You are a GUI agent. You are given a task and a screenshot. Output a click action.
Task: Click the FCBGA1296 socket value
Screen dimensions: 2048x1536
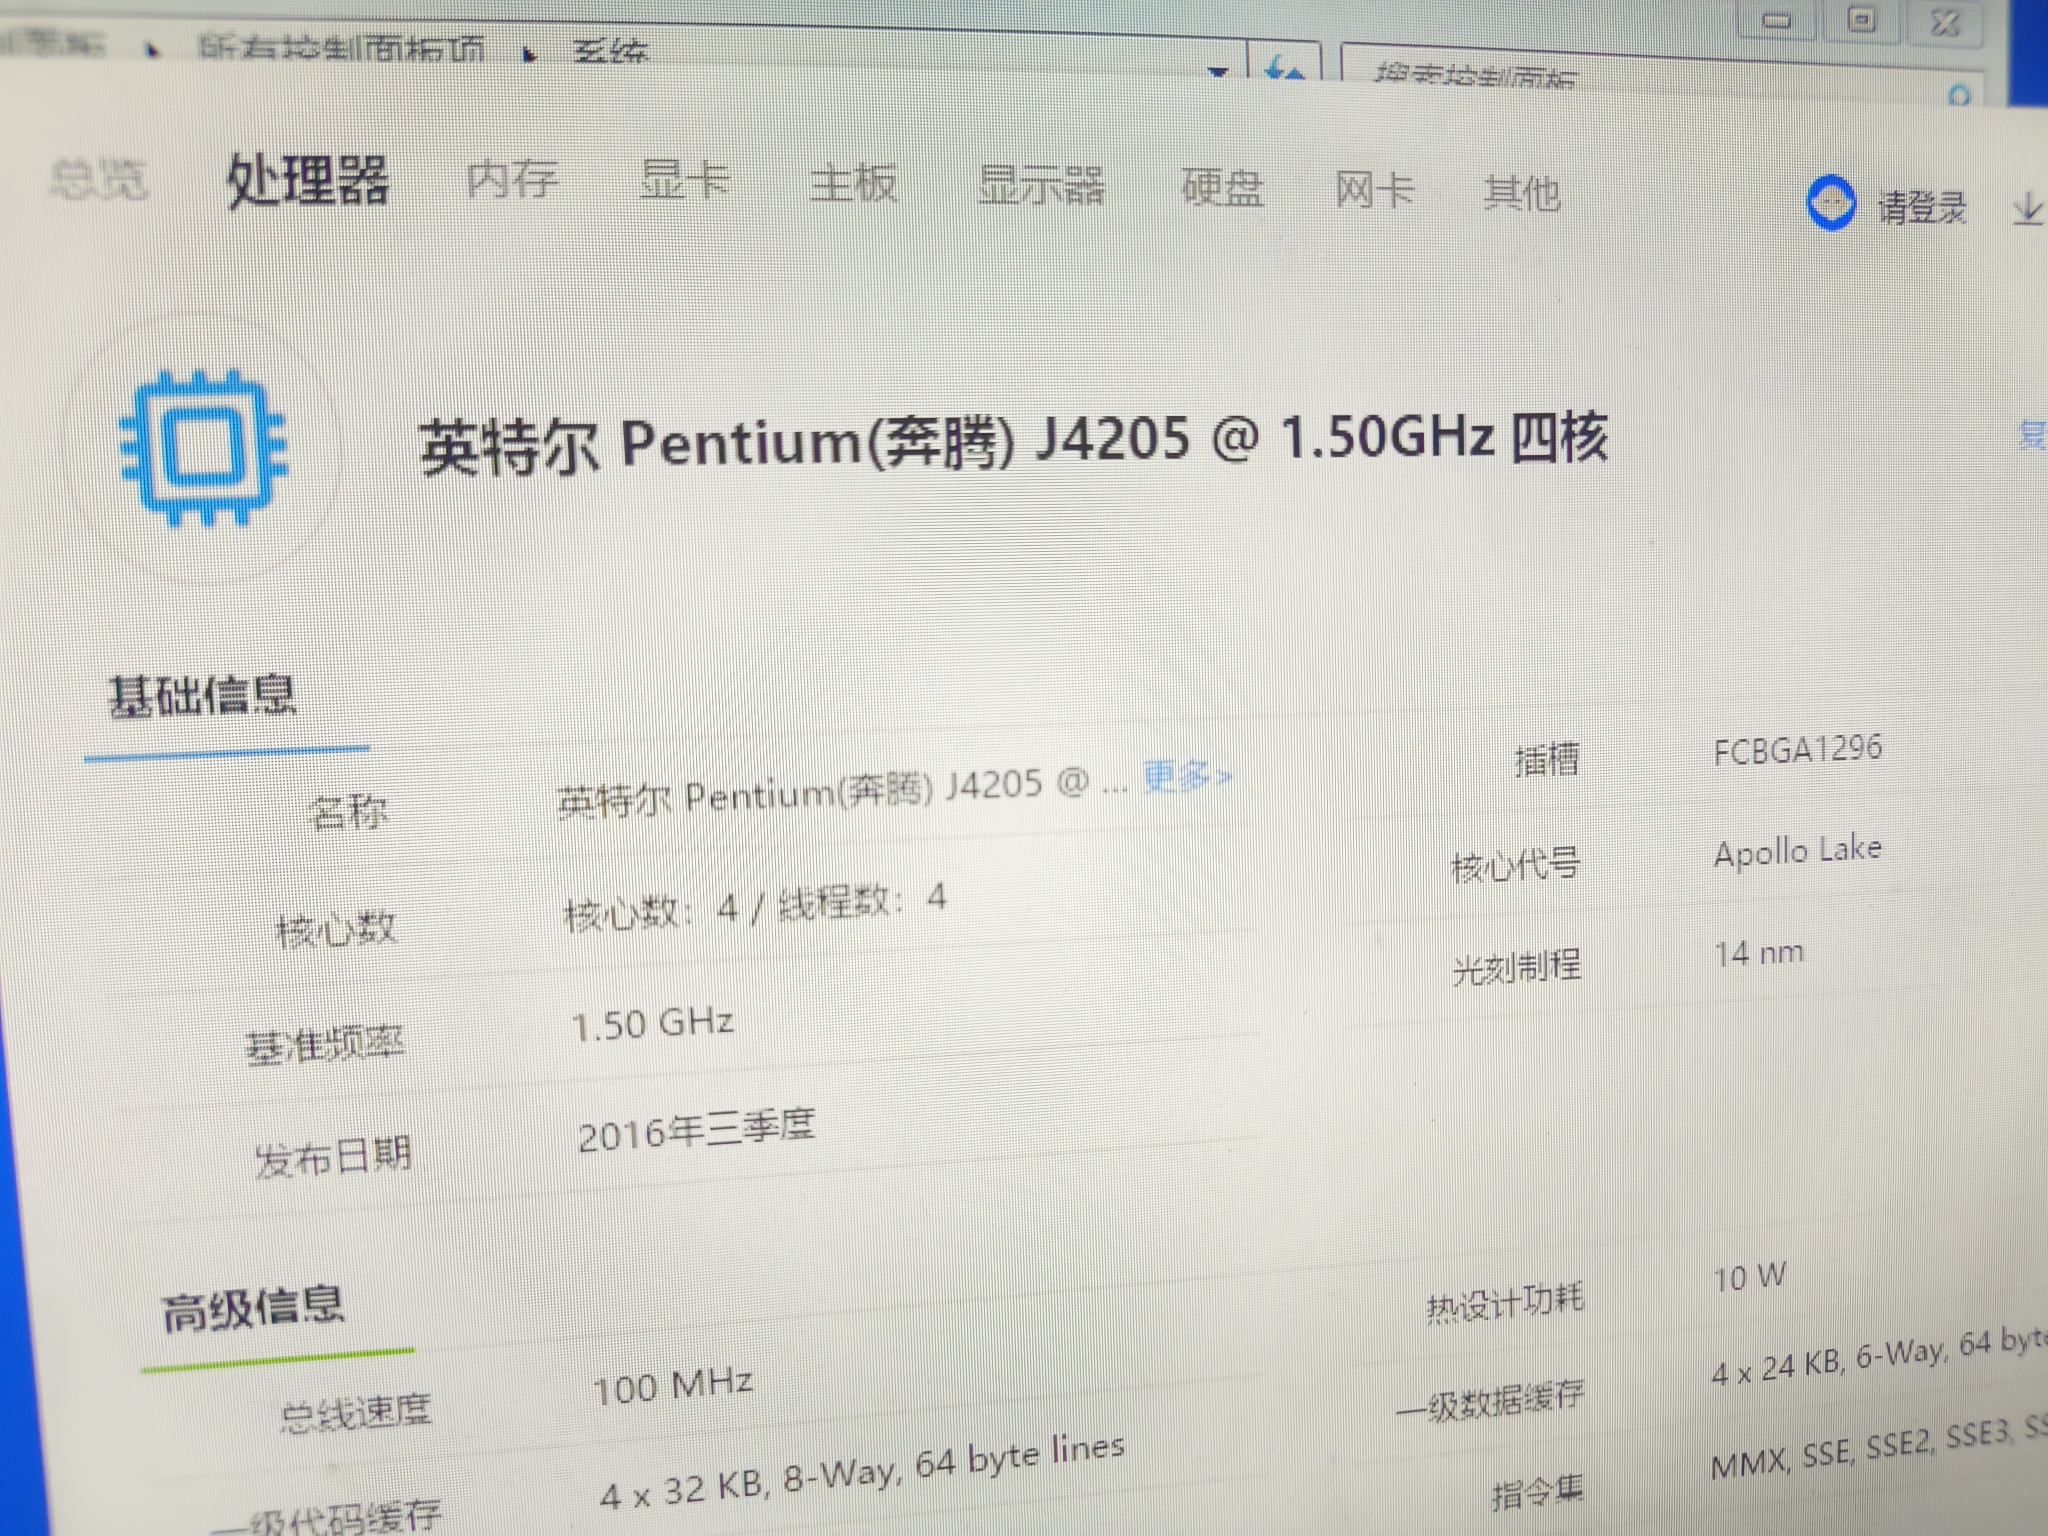[1797, 750]
